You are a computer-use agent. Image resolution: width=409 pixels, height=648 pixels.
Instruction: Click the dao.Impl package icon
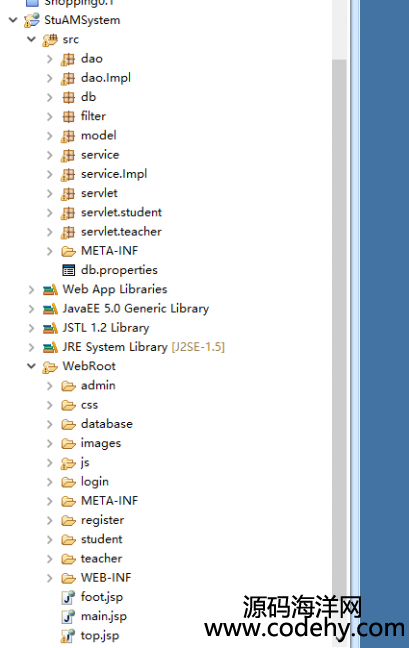pos(68,78)
